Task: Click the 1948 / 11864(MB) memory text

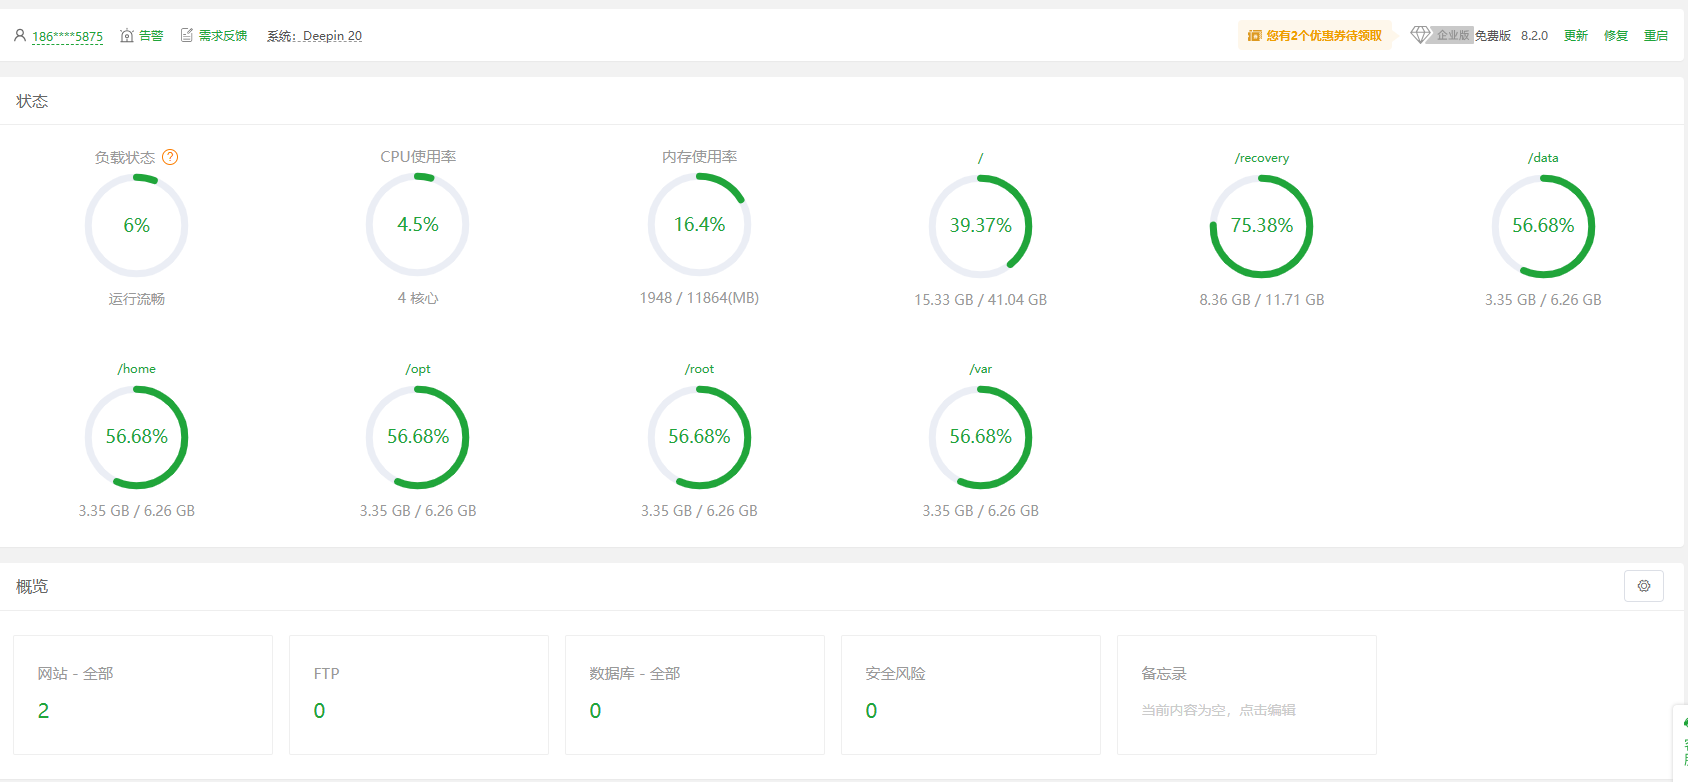Action: (x=699, y=298)
